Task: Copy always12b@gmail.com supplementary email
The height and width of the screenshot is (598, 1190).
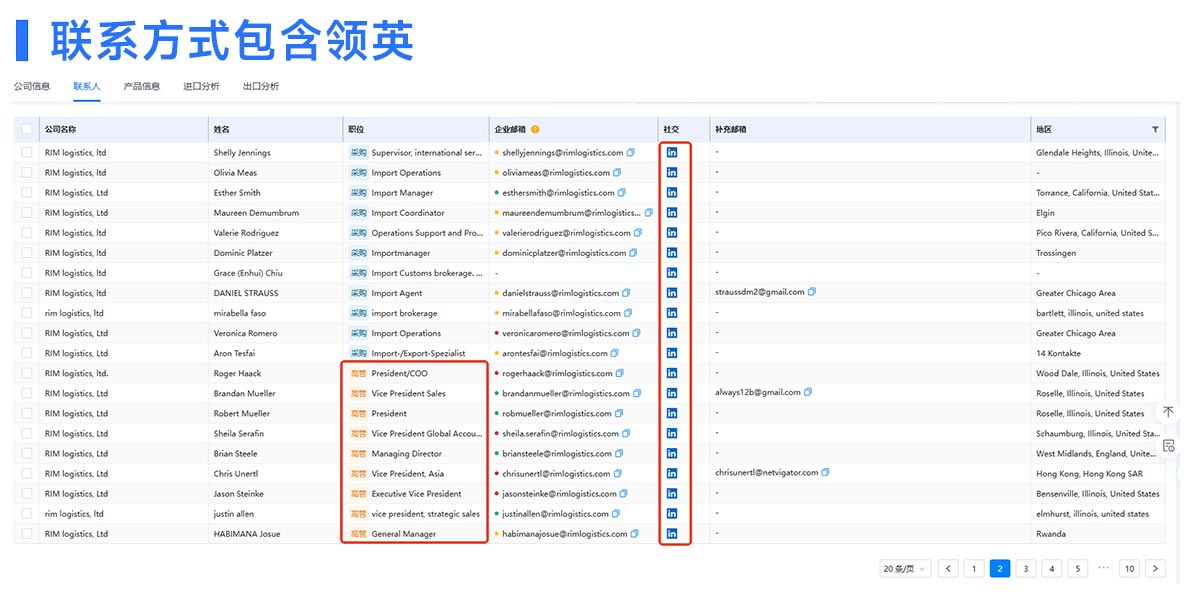Action: point(808,392)
